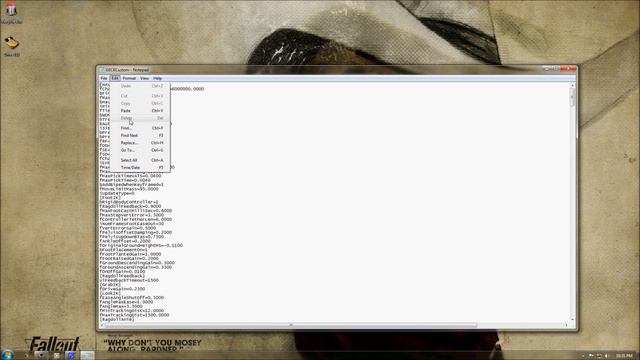Click the [RagdollFeedback] section line

(x=122, y=276)
